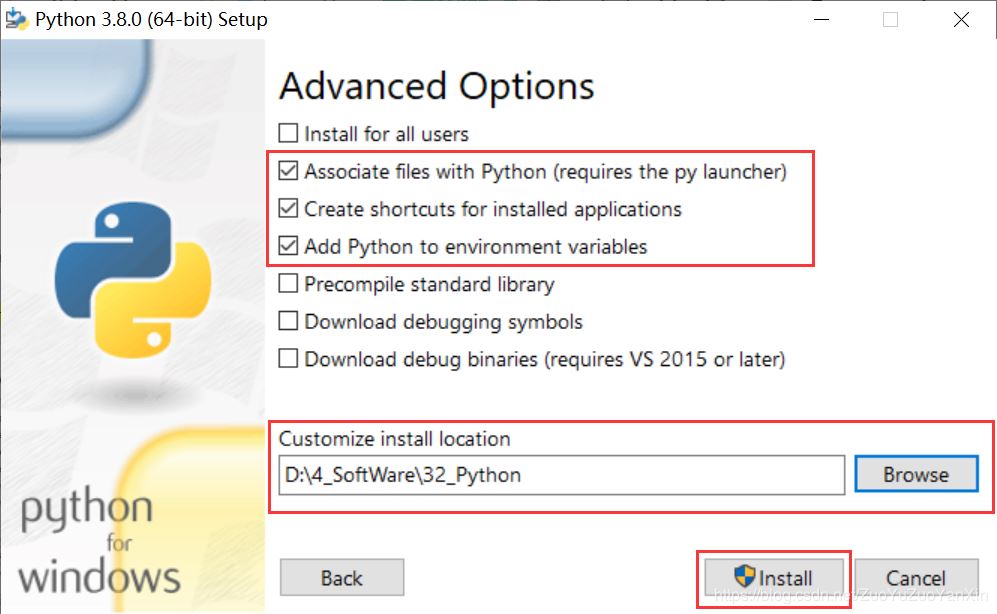Uncheck Add Python to environment variables
997x614 pixels.
tap(288, 246)
